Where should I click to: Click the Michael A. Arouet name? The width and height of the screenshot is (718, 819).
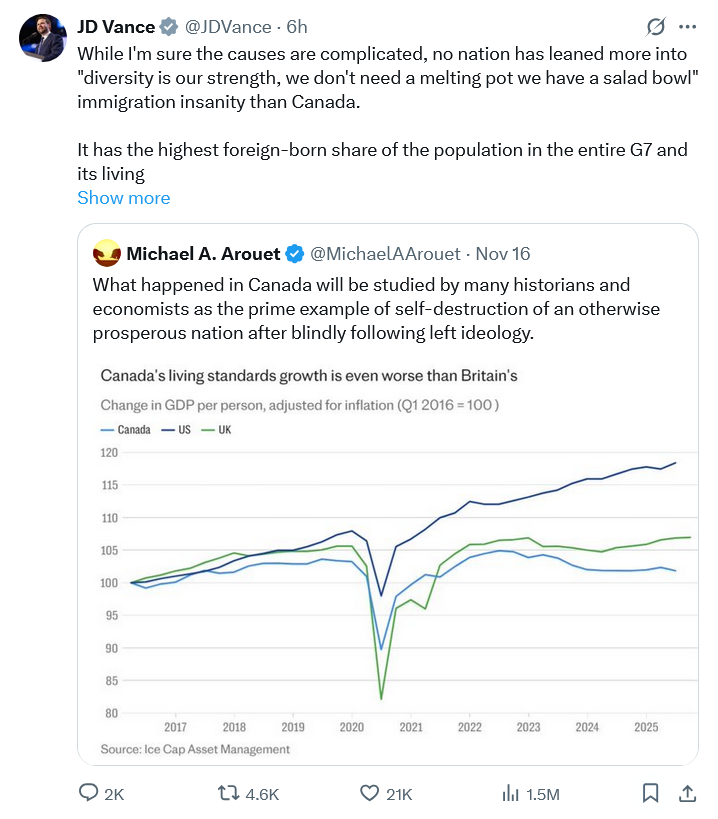(203, 254)
